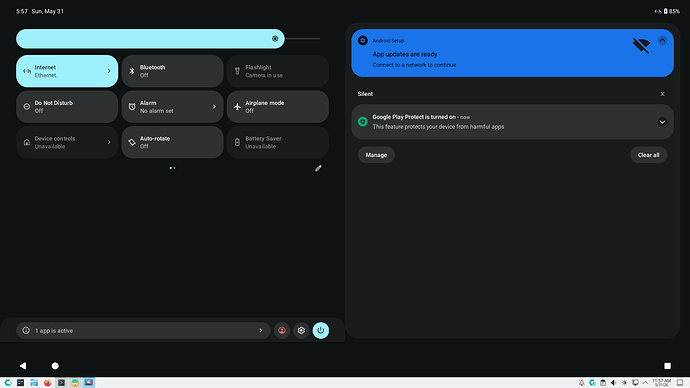This screenshot has width=690, height=388.
Task: Click the chevron on active apps bar
Action: point(261,330)
